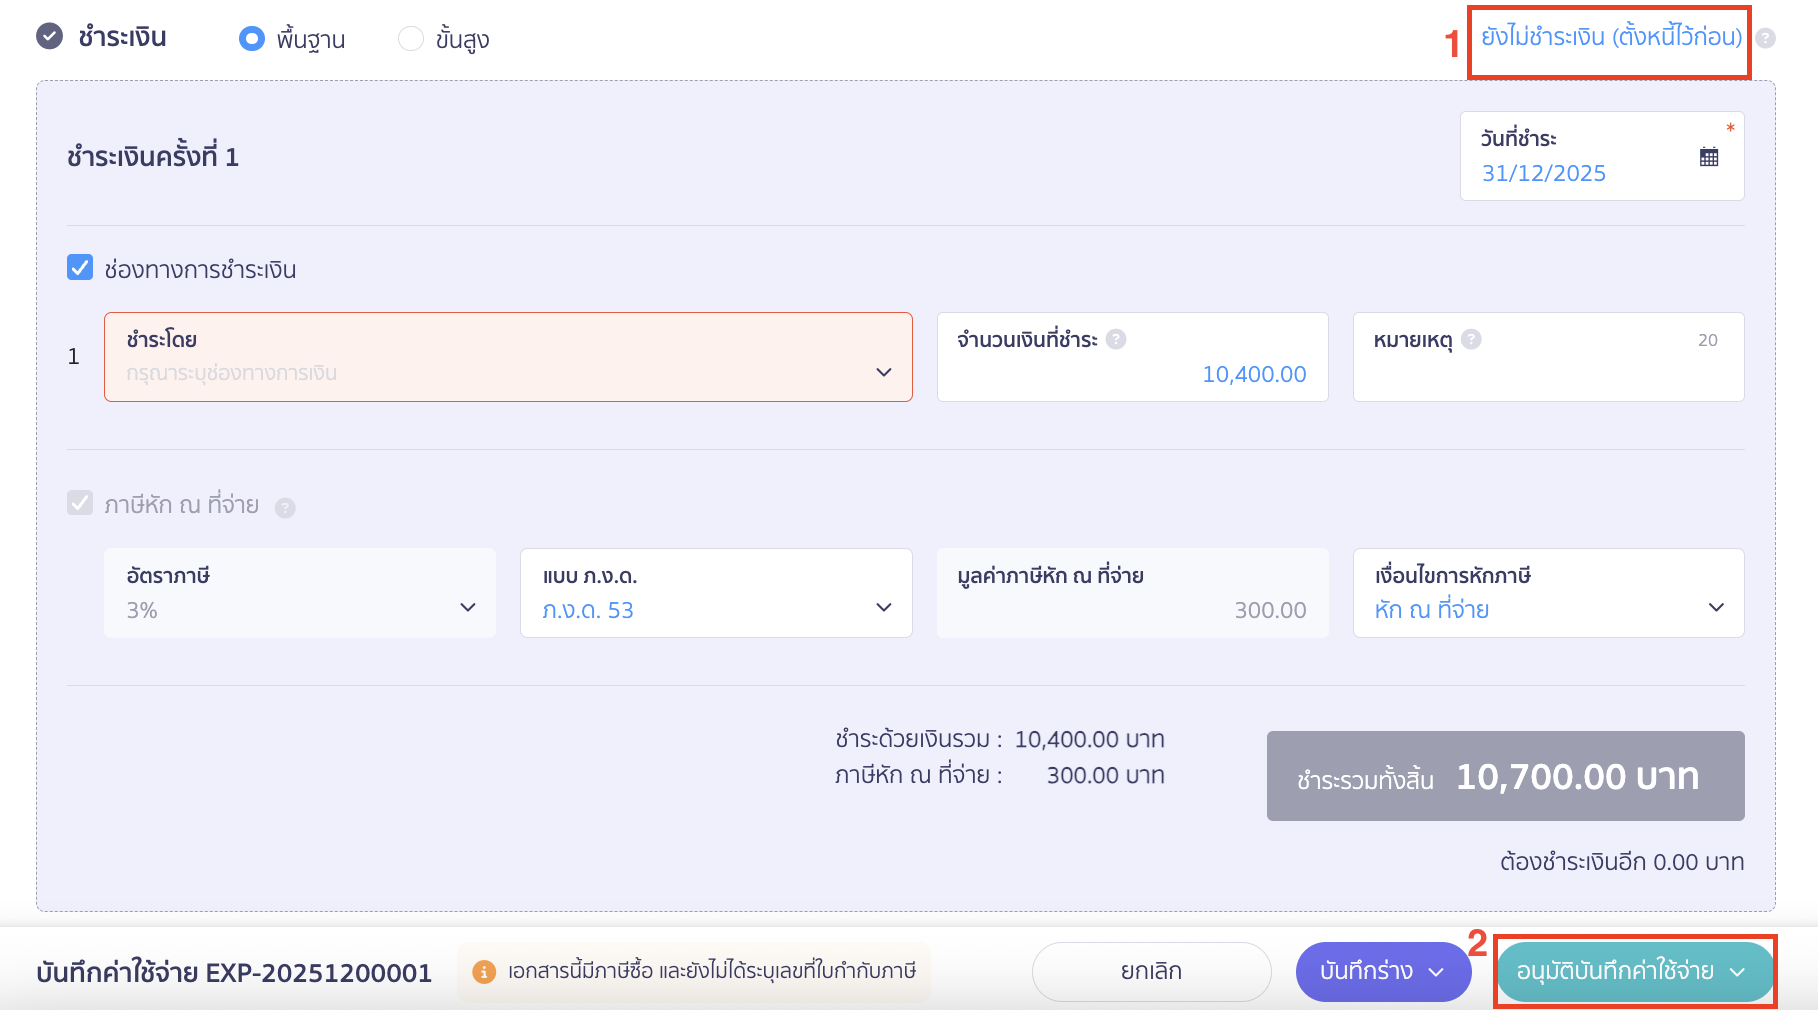The width and height of the screenshot is (1818, 1010).
Task: Click the calendar icon for payment date
Action: coord(1709,157)
